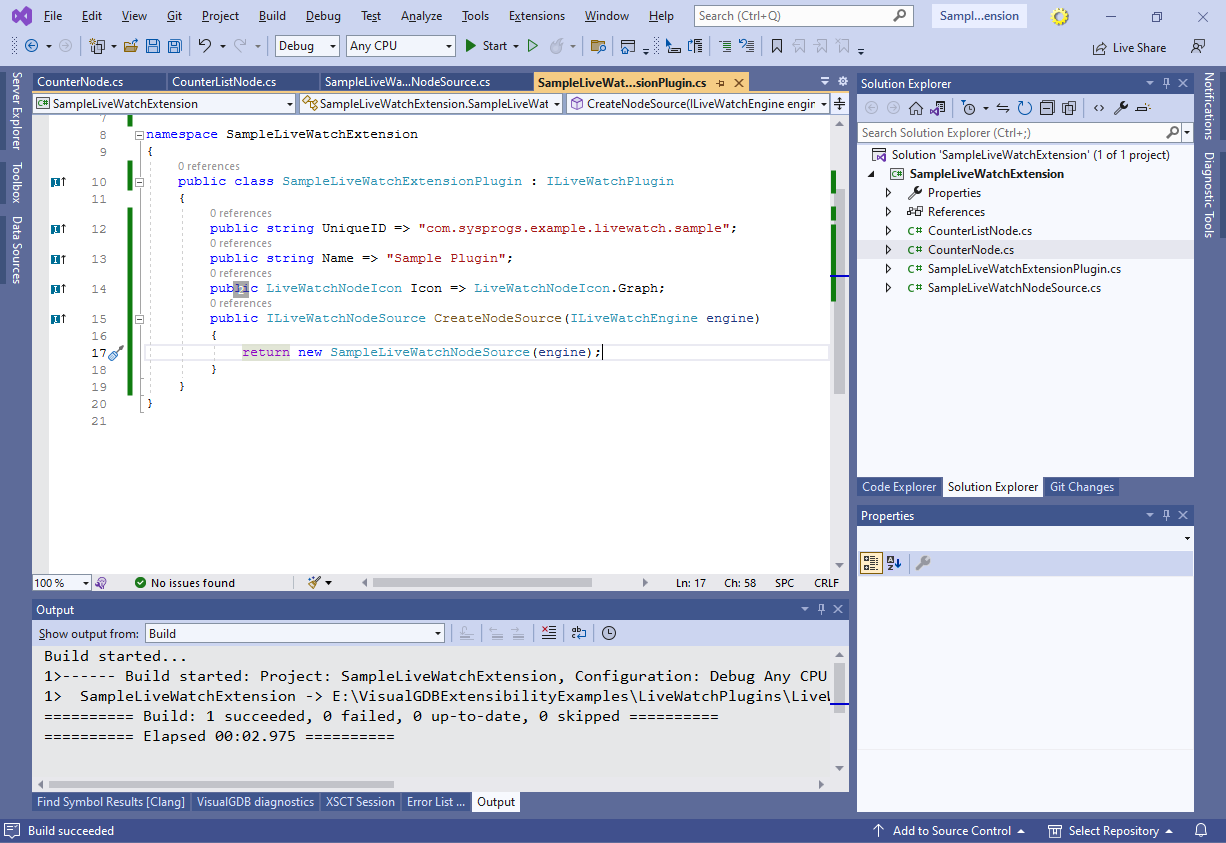The image size is (1226, 843).
Task: Open the Debug configuration dropdown
Action: [x=309, y=46]
